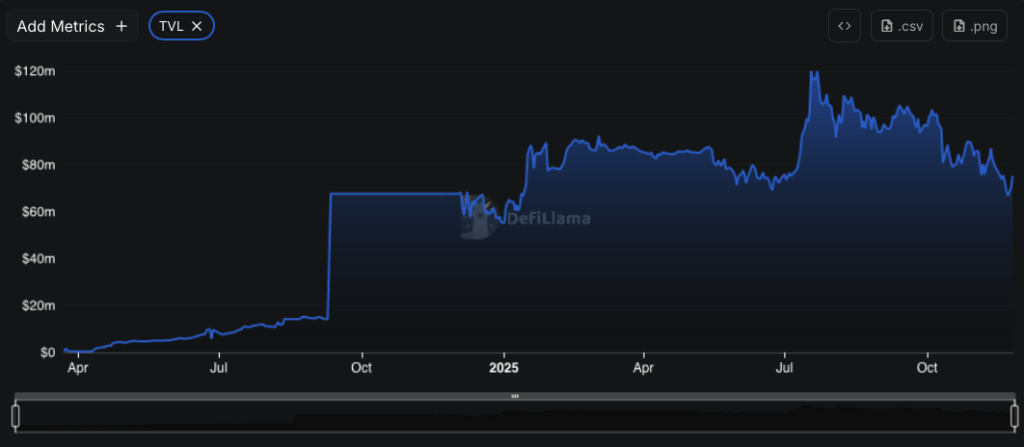This screenshot has height=447, width=1024.
Task: Click the plus icon beside Add Metrics
Action: (x=121, y=26)
